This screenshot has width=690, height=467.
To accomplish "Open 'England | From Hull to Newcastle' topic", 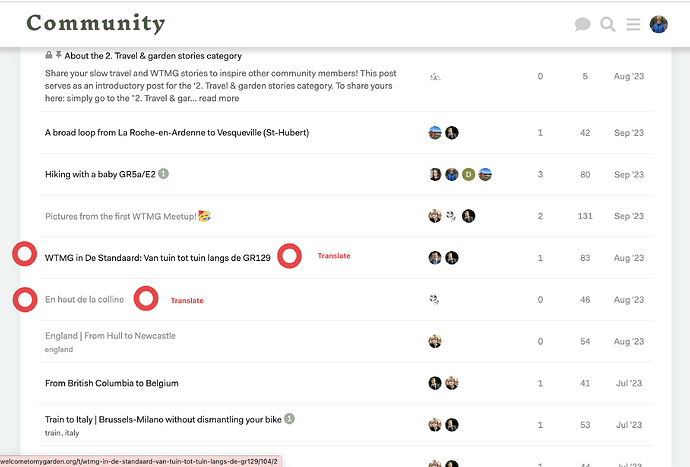I will click(x=110, y=336).
